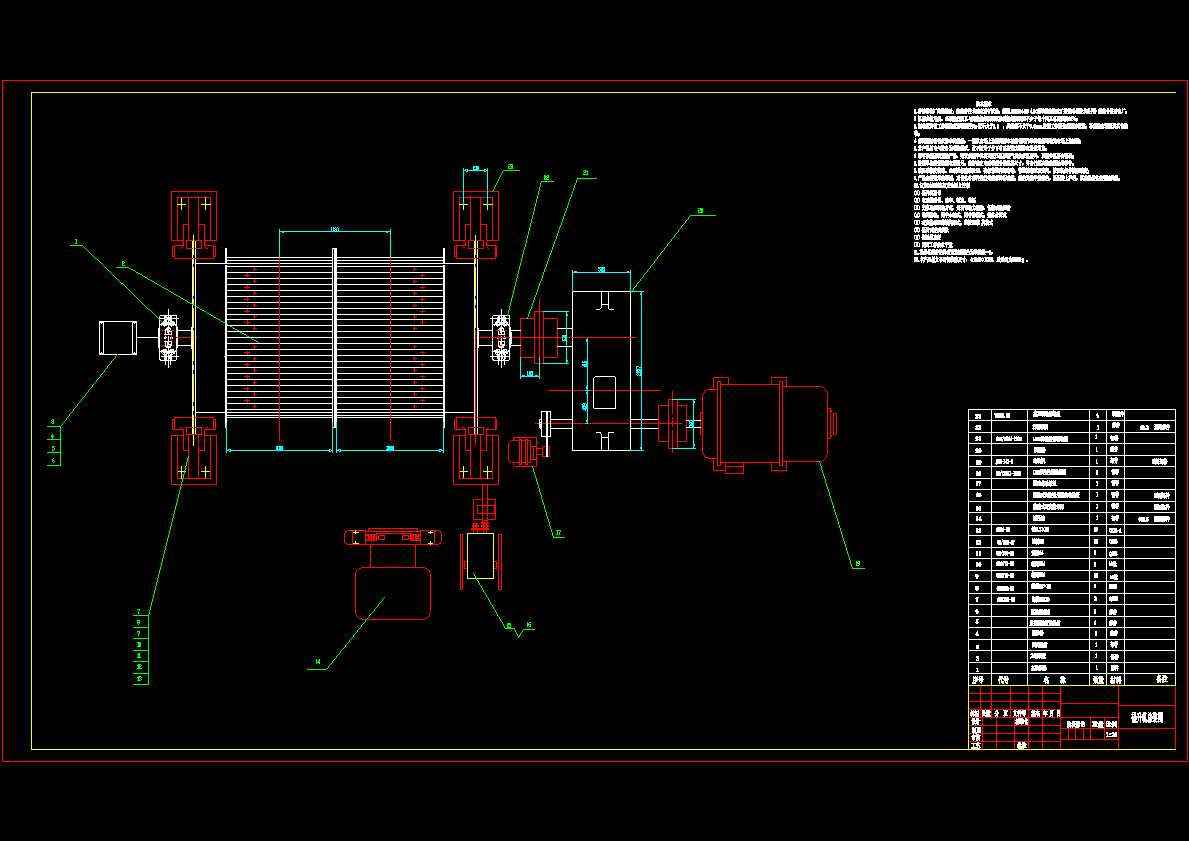
Task: Select balloon label 20 above the gearbox
Action: (x=701, y=211)
